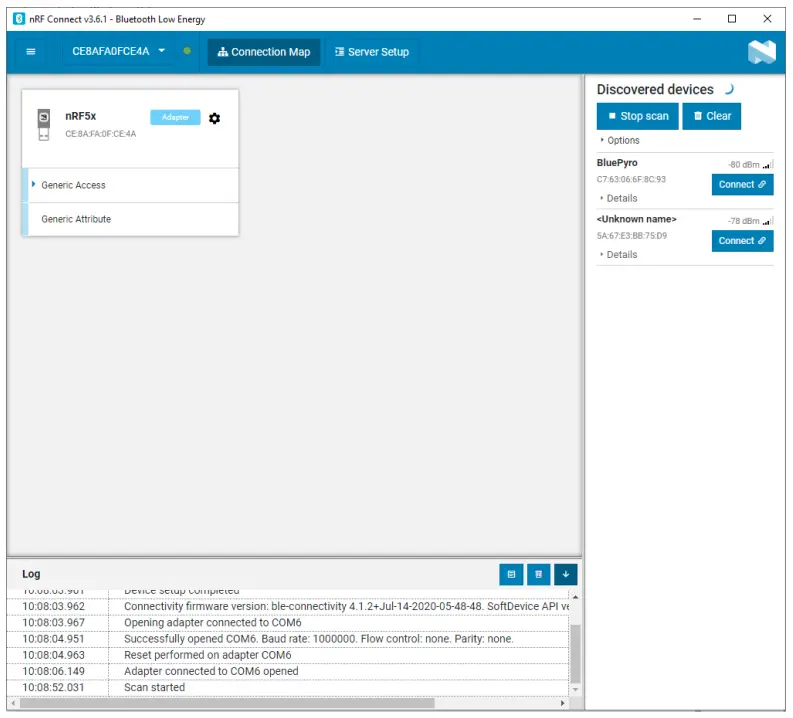Minimize the nRF Connect window
This screenshot has height=718, width=793.
tap(697, 19)
